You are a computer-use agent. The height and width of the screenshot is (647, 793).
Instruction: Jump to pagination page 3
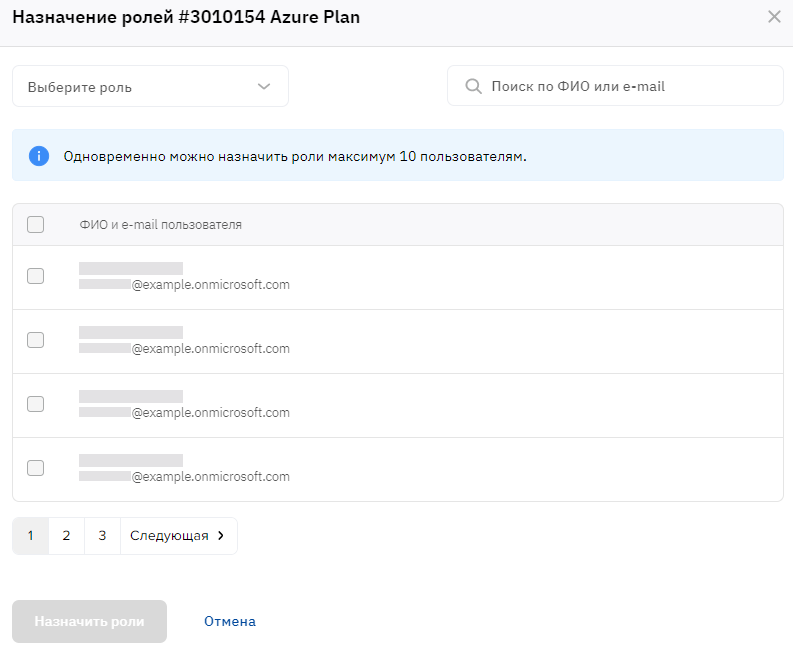coord(102,536)
